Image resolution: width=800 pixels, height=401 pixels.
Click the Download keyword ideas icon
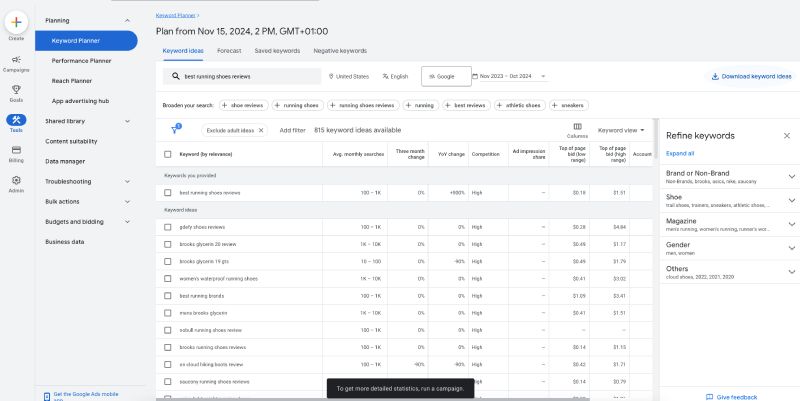pos(715,77)
